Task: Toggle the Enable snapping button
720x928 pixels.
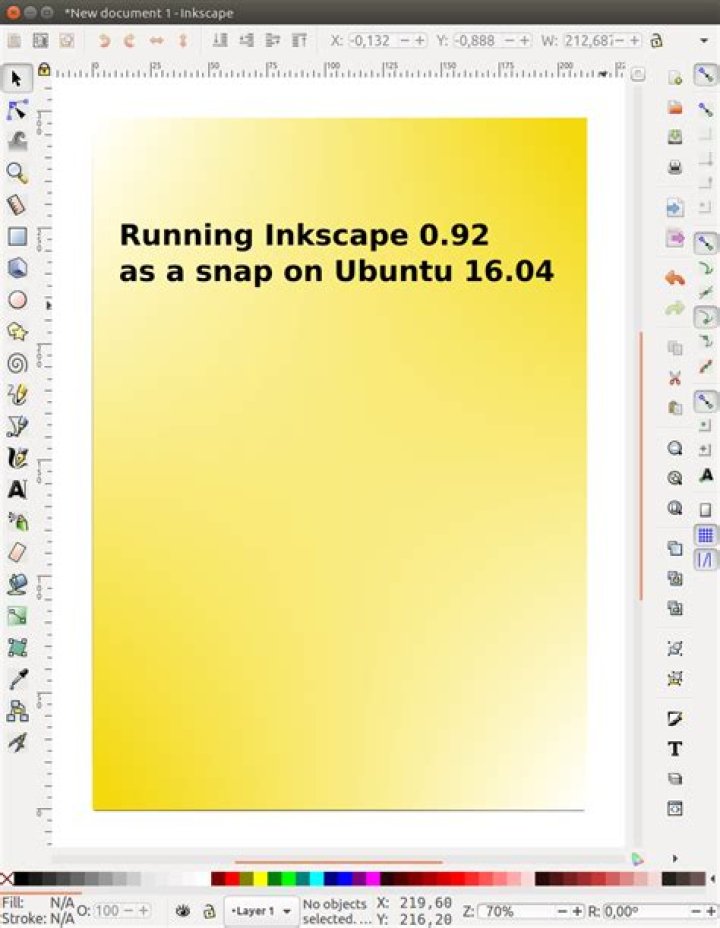Action: pos(705,75)
